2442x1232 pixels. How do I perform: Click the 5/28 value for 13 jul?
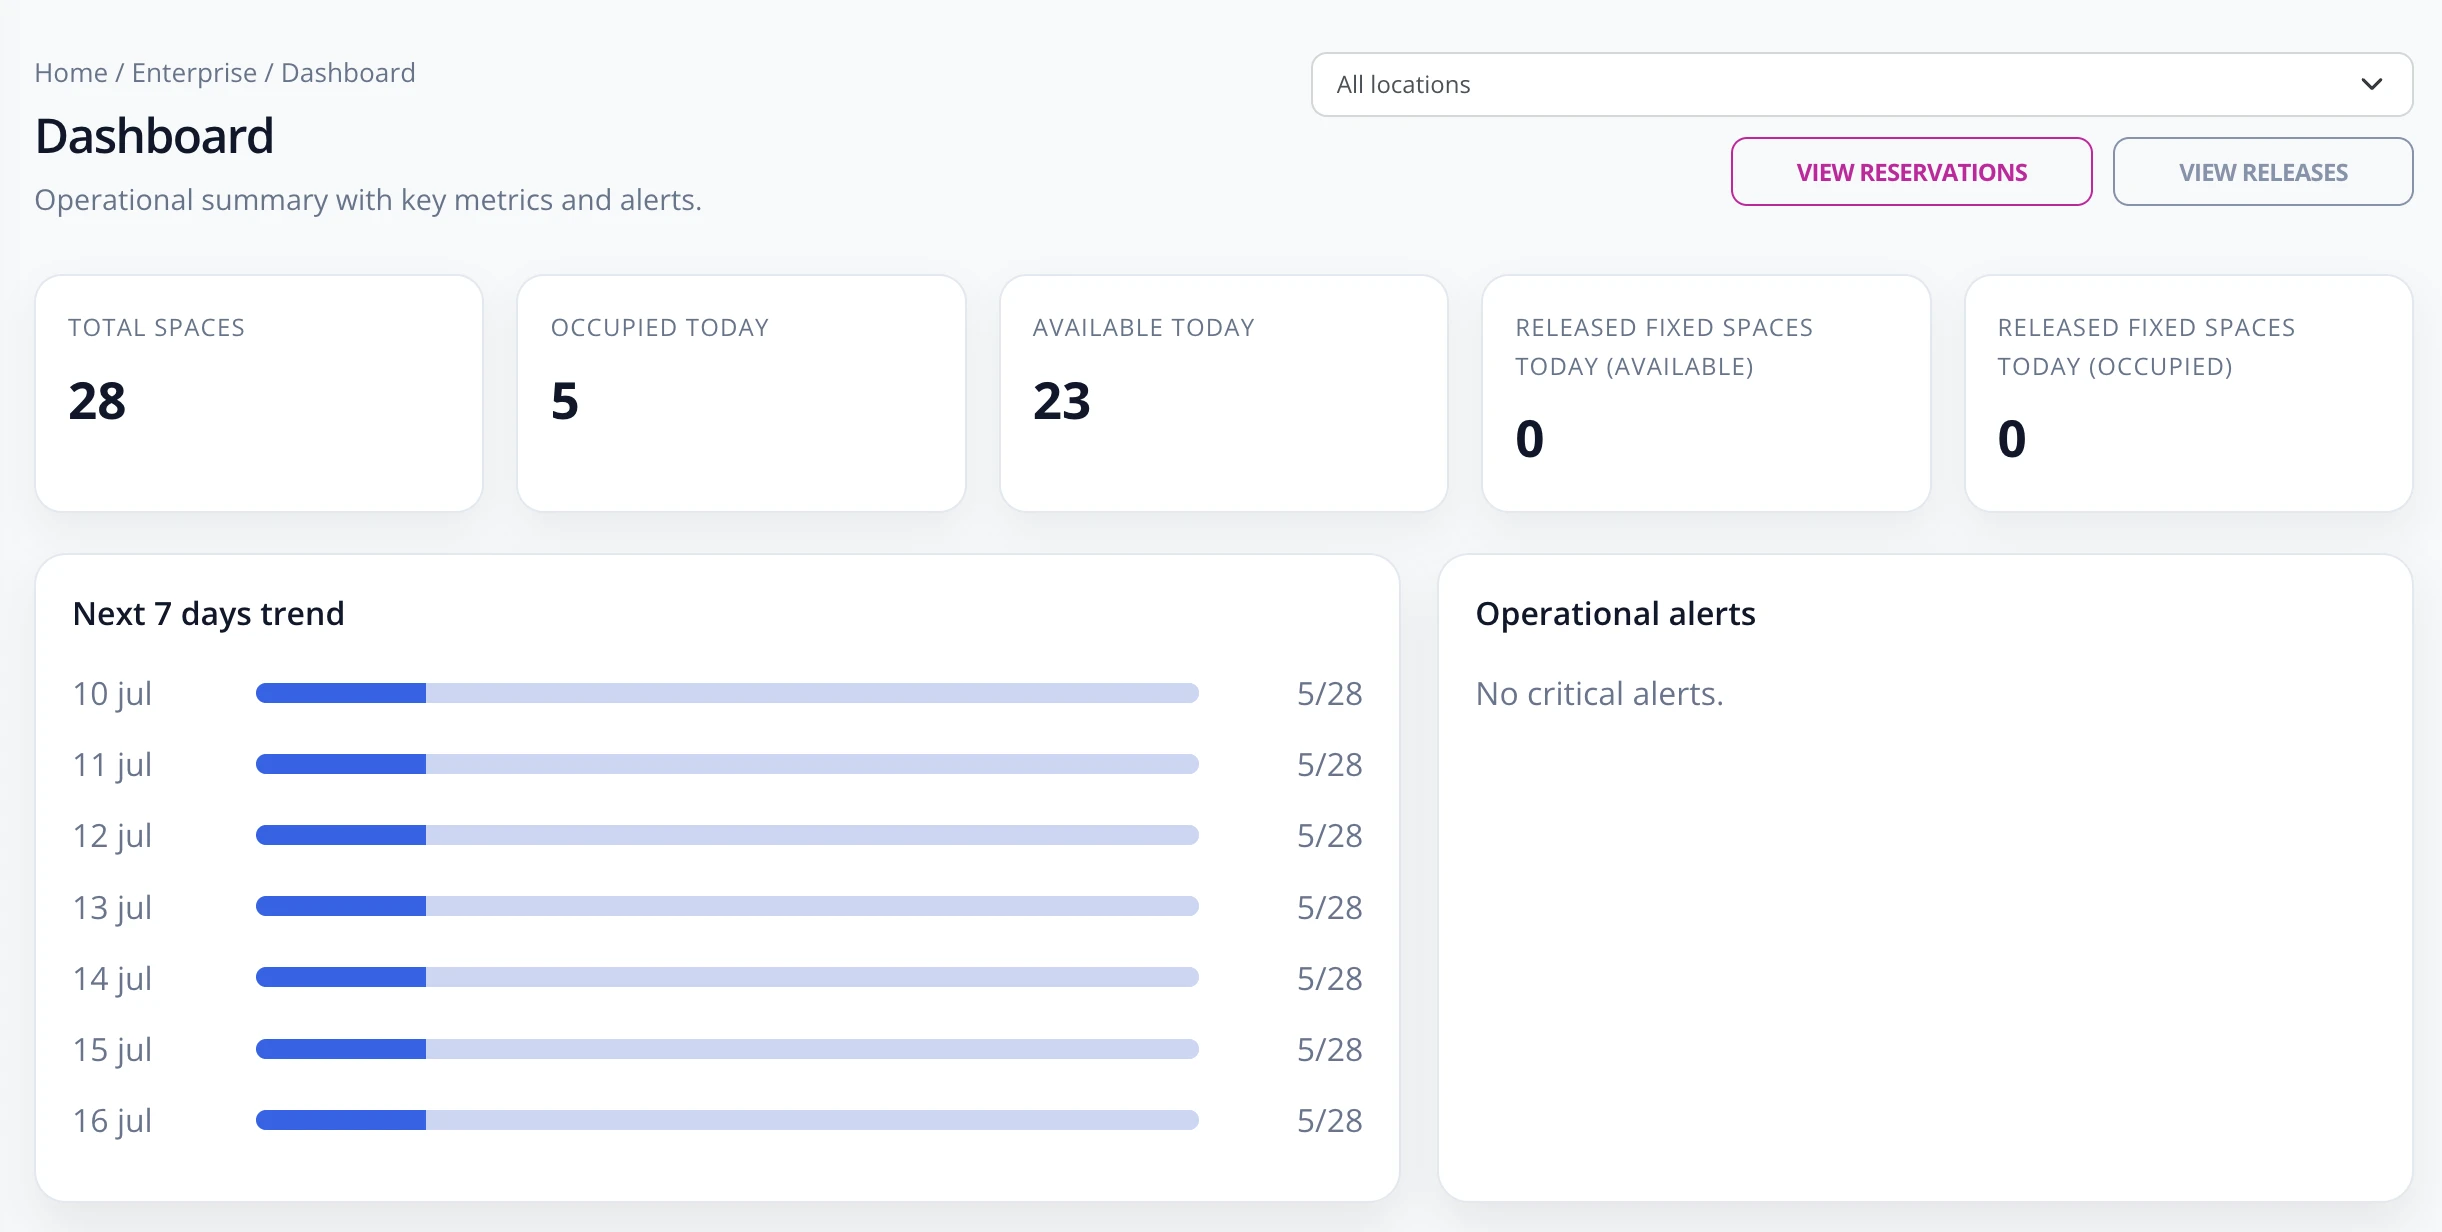(x=1329, y=908)
